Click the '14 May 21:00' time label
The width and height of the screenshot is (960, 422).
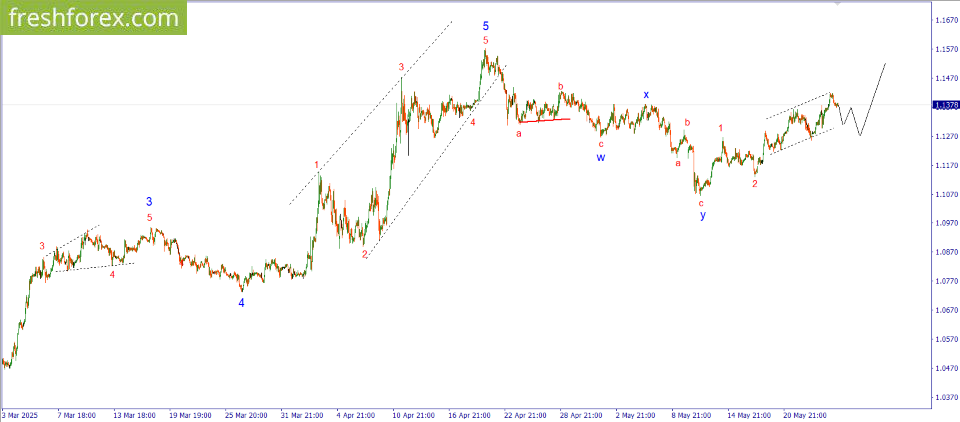point(751,415)
